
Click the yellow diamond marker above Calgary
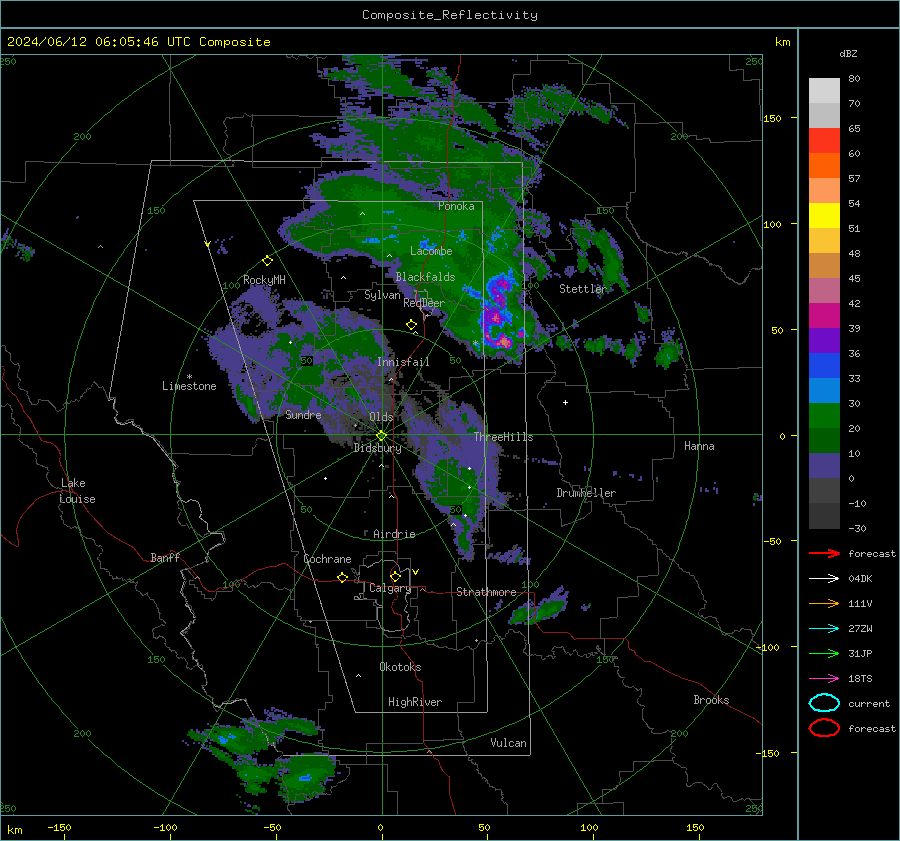pos(395,576)
